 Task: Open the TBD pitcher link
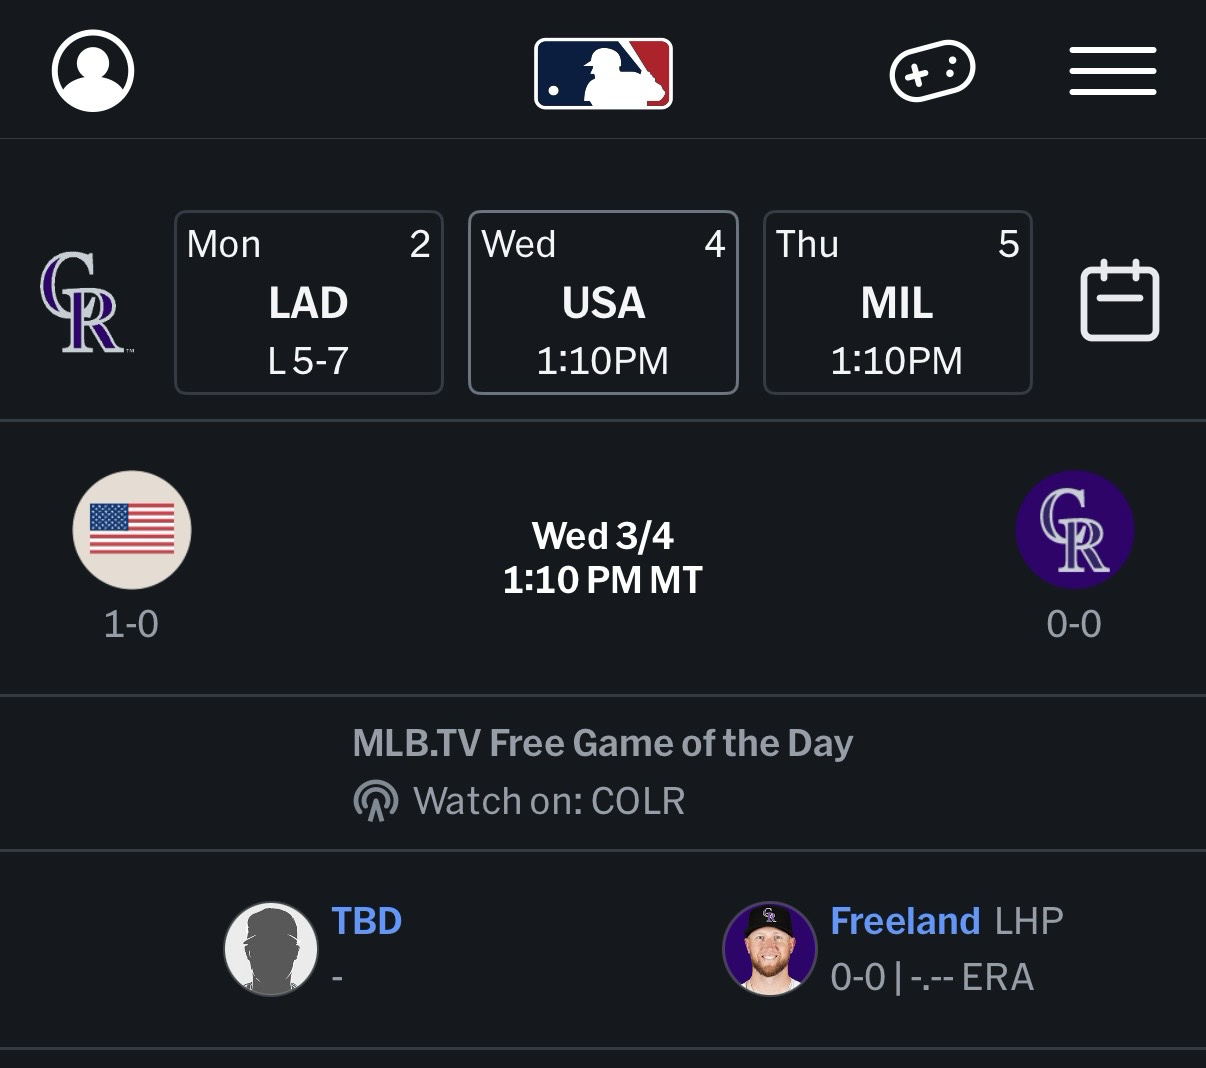(x=366, y=921)
